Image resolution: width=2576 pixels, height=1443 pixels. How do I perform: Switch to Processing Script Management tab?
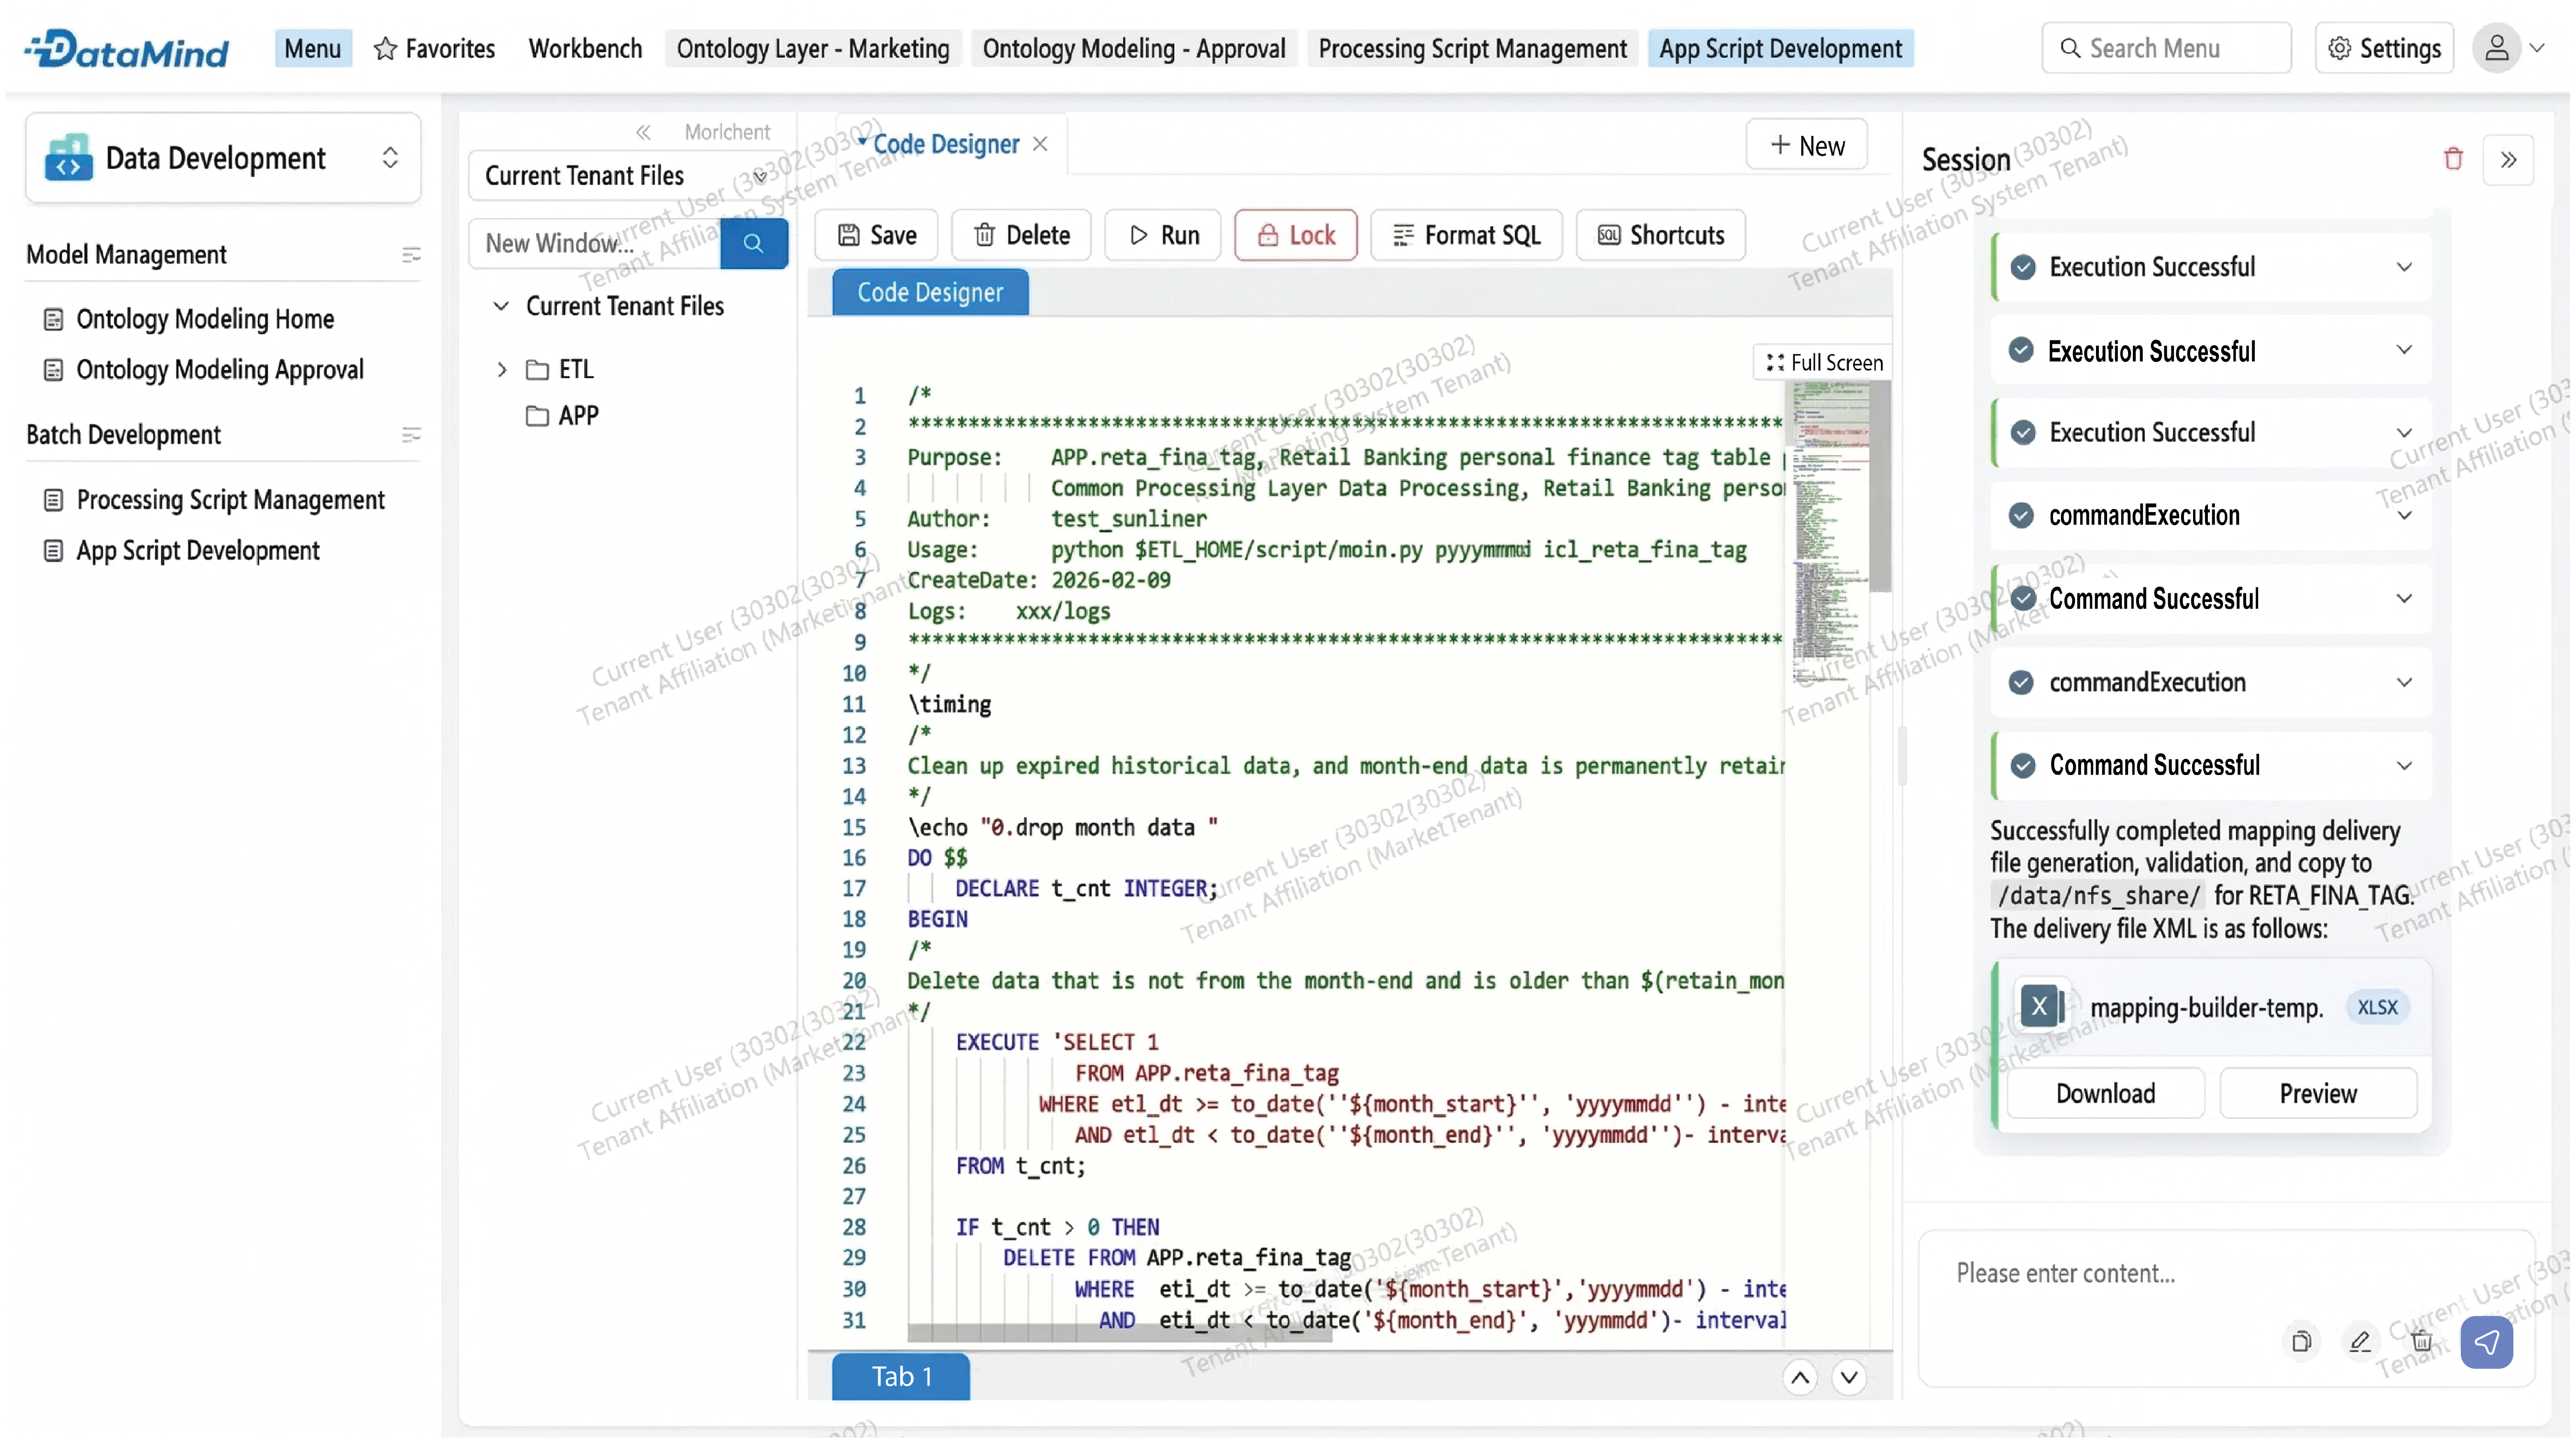coord(1472,48)
